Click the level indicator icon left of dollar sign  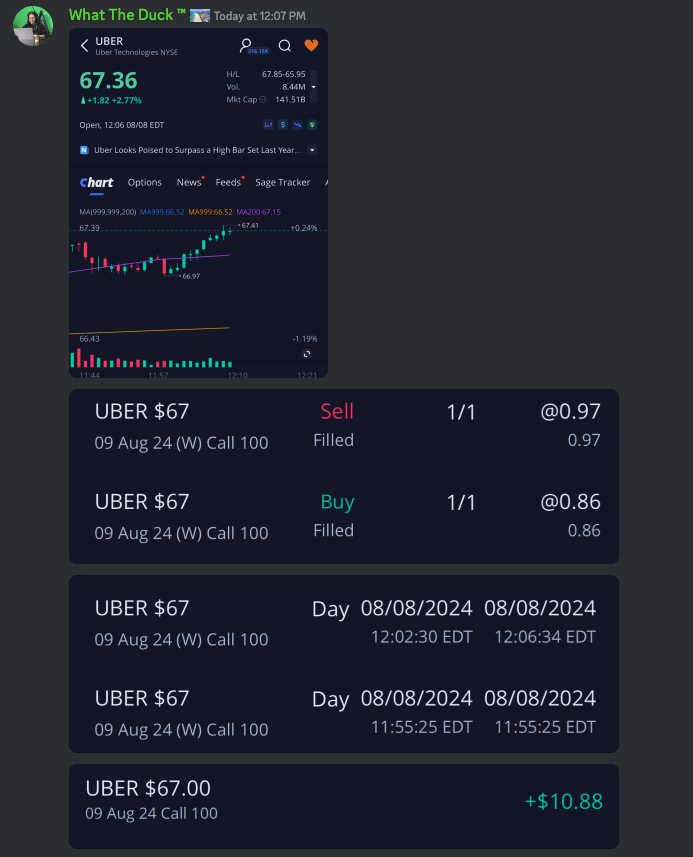click(x=268, y=125)
